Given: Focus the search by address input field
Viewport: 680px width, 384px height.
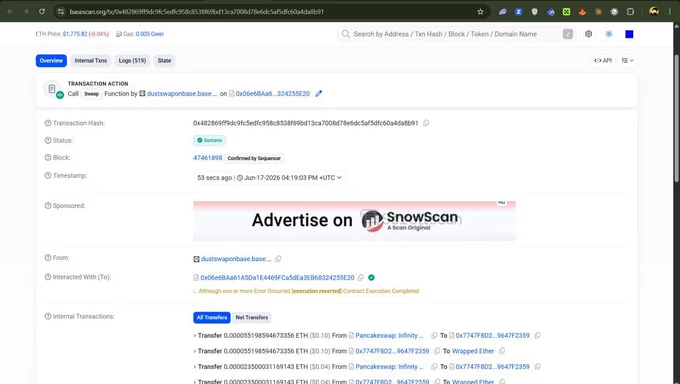Looking at the screenshot, I should tap(455, 34).
